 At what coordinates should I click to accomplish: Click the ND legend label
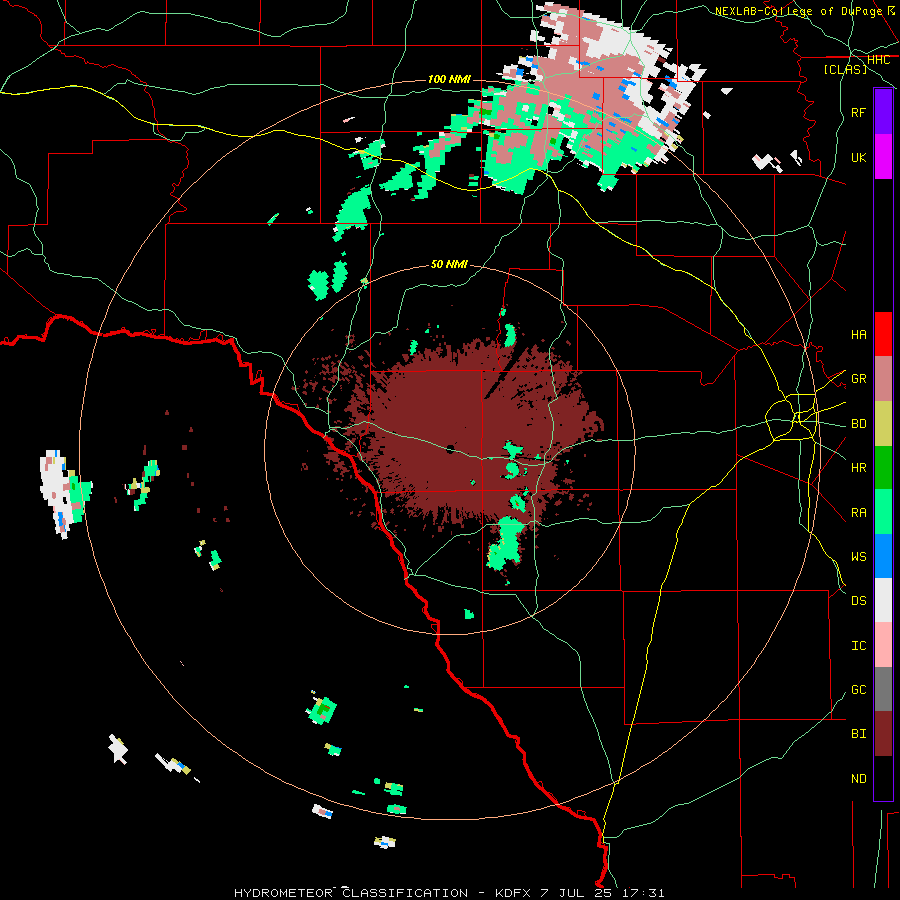tap(858, 779)
